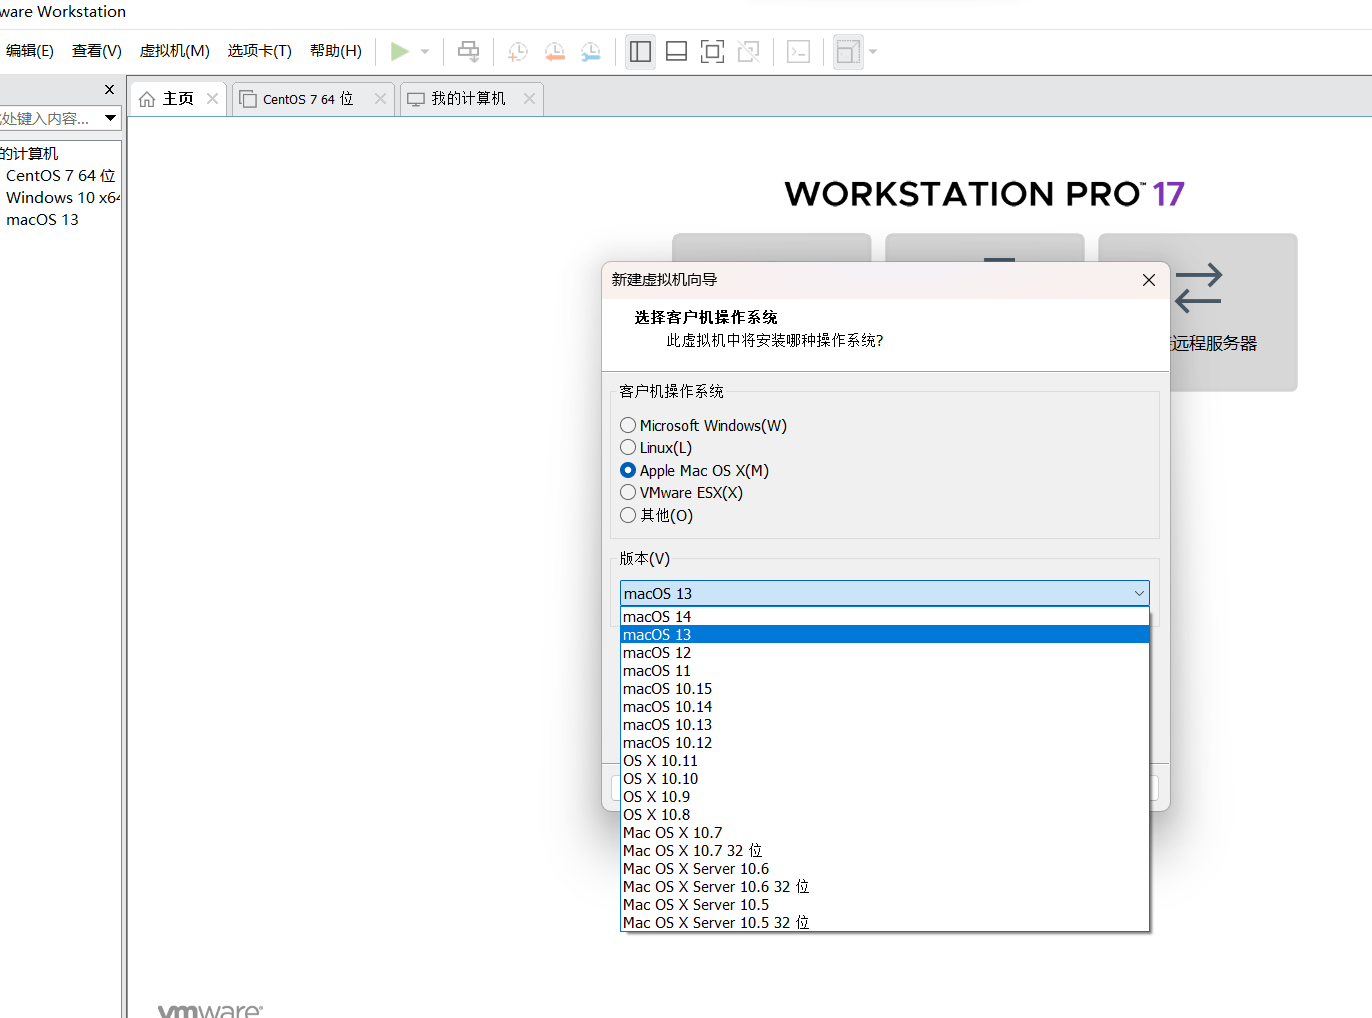Close the 新建虚拟机向导 dialog
Image resolution: width=1372 pixels, height=1018 pixels.
1149,280
